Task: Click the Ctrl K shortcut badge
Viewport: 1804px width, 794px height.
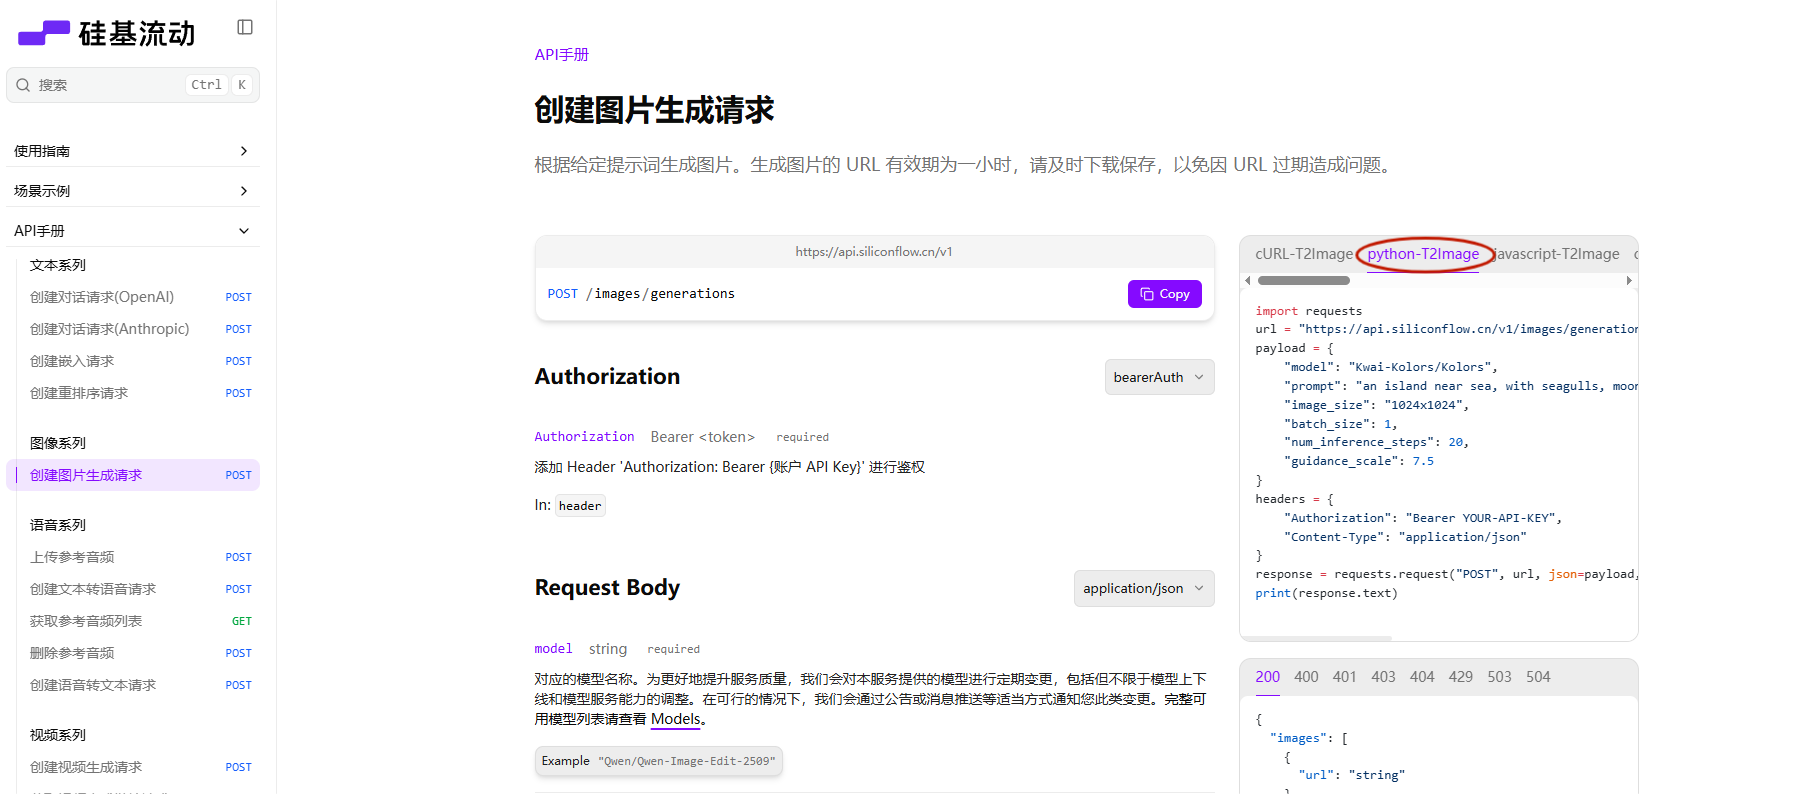Action: (220, 85)
